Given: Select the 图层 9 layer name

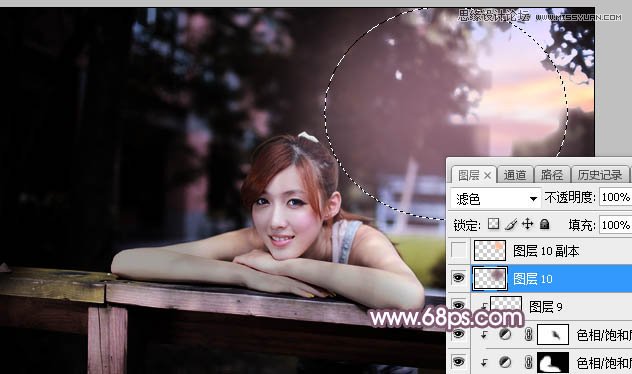Looking at the screenshot, I should tap(546, 307).
